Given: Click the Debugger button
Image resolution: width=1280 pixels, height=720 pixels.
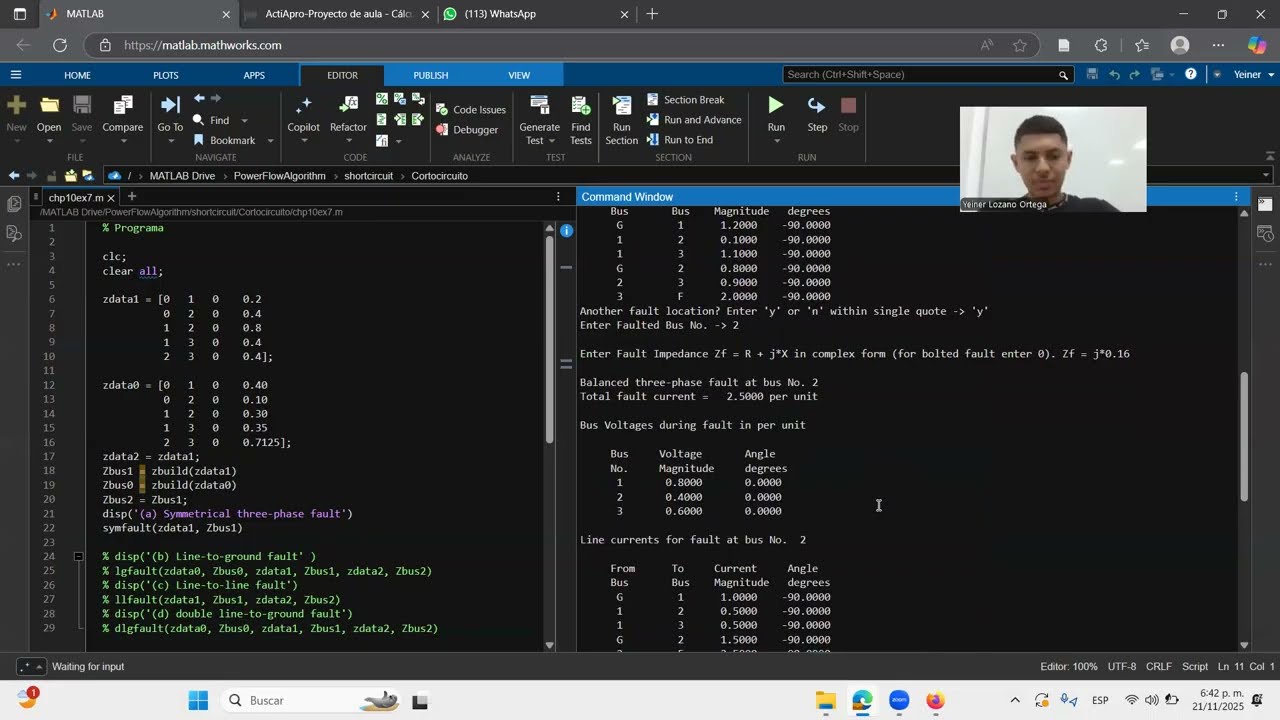Looking at the screenshot, I should click(x=467, y=130).
